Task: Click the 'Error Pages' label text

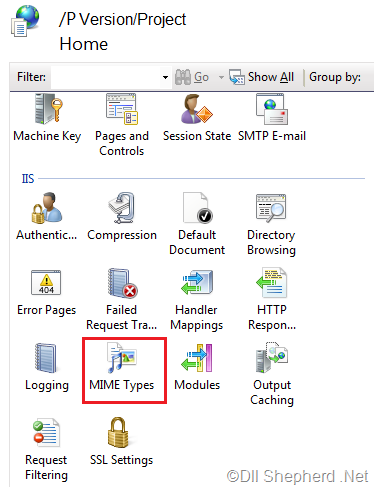Action: click(47, 310)
